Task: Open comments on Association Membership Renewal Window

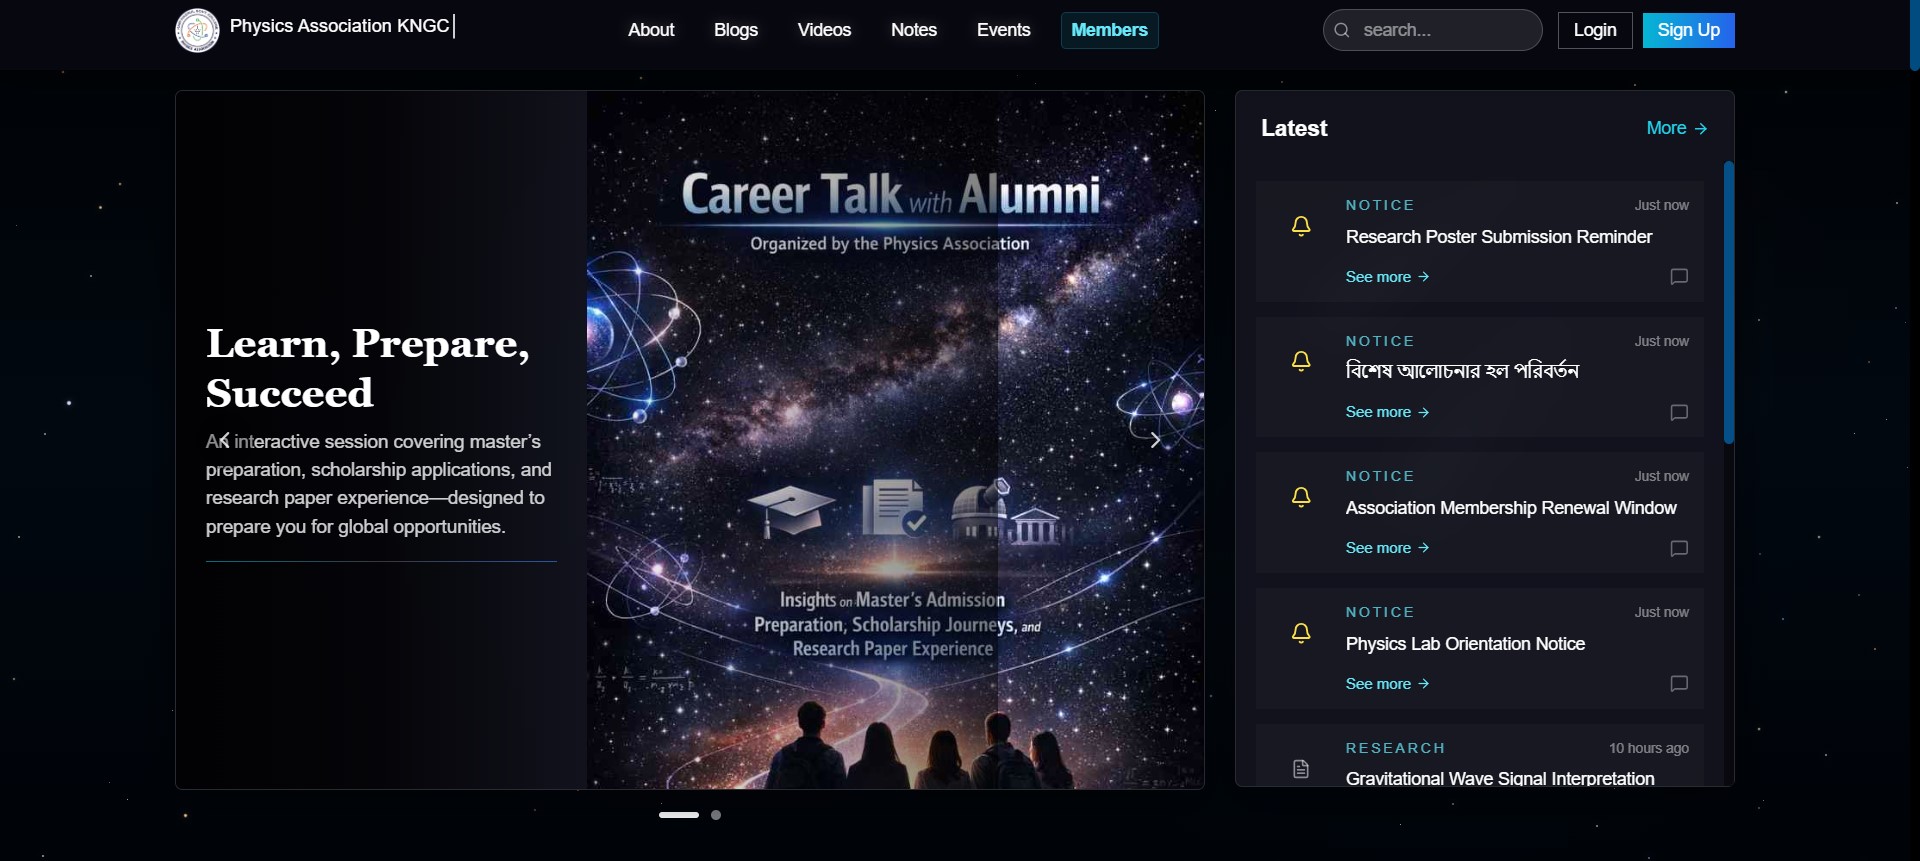Action: point(1679,549)
